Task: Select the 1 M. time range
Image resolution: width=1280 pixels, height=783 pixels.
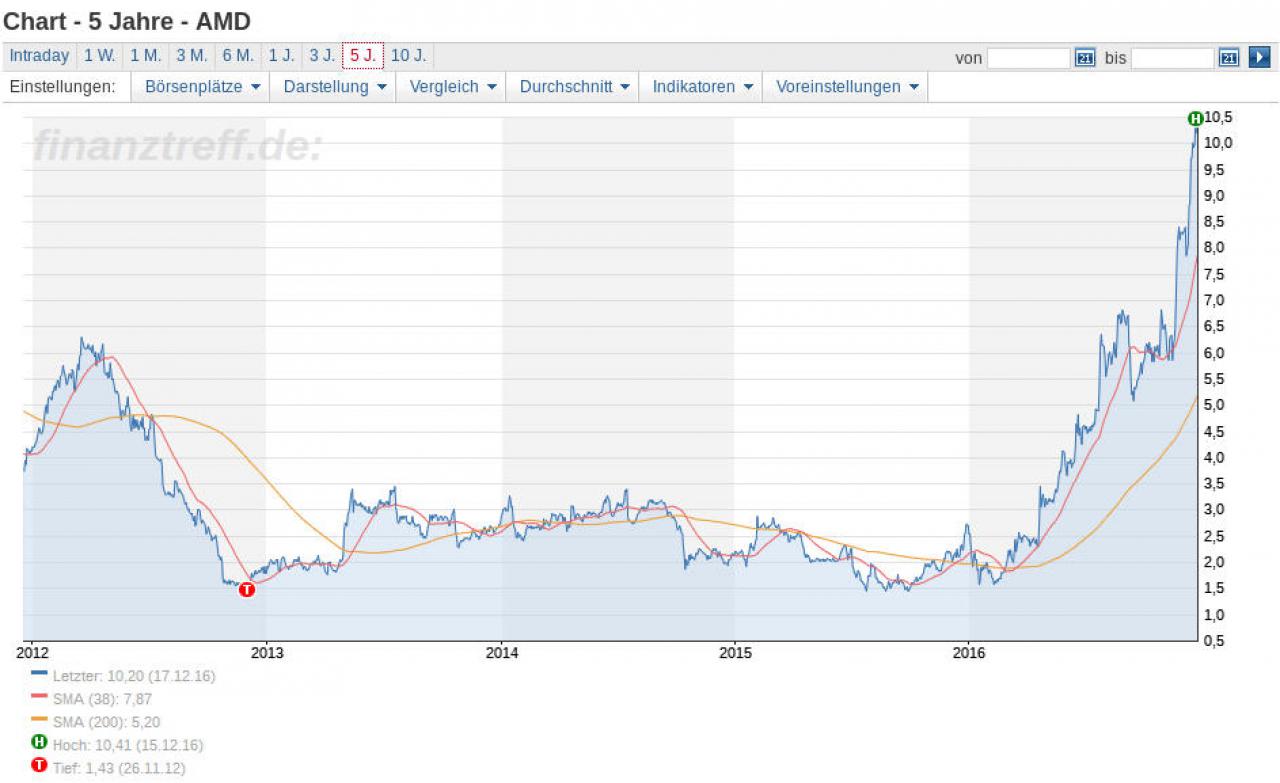Action: (145, 56)
